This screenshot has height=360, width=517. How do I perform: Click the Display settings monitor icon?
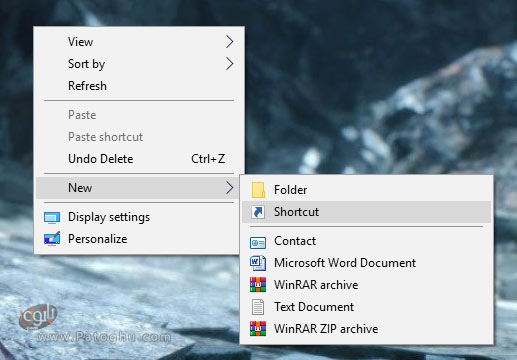[52, 218]
